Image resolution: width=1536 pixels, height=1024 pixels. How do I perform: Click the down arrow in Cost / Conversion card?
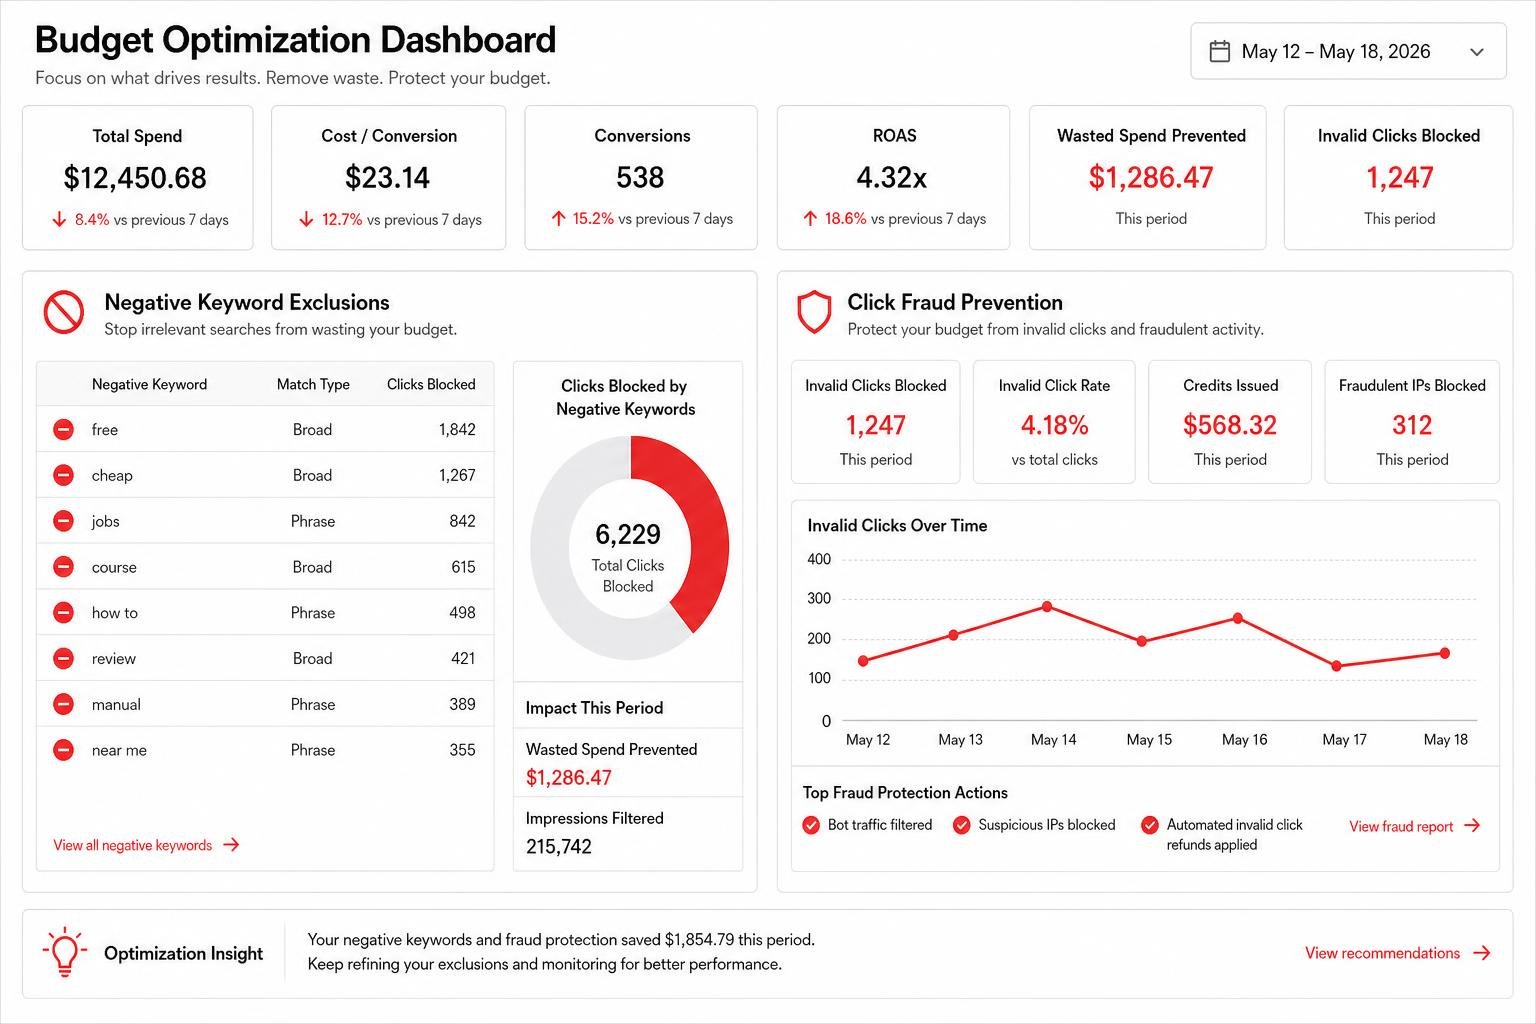[x=306, y=219]
